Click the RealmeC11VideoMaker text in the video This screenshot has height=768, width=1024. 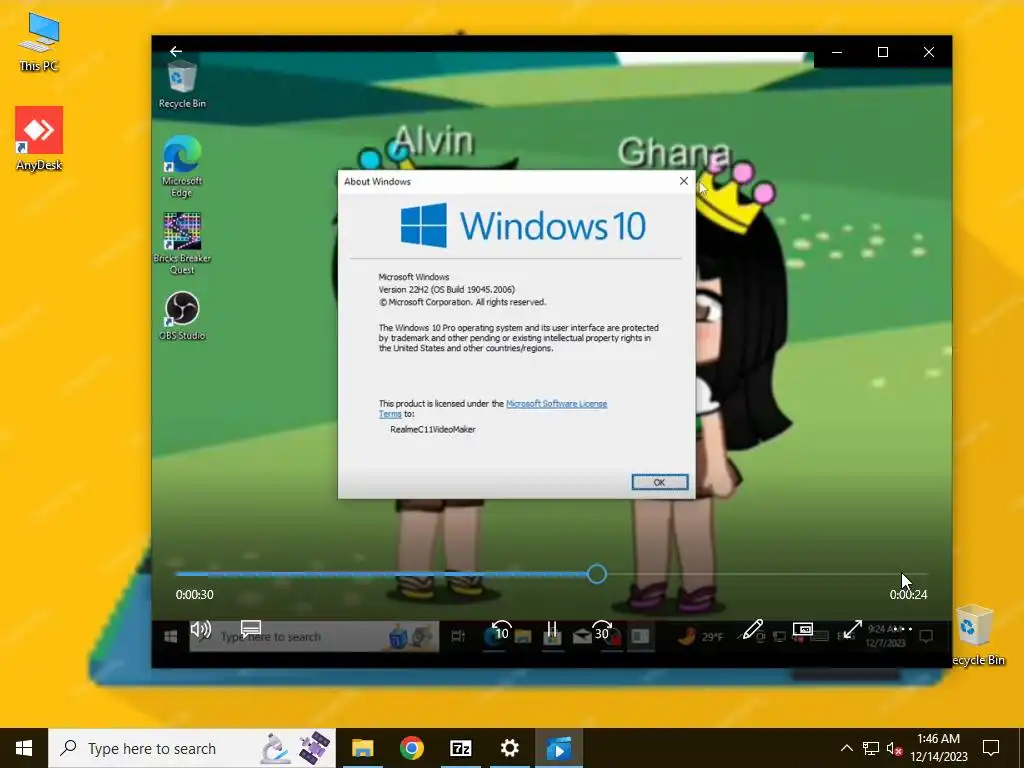point(433,429)
